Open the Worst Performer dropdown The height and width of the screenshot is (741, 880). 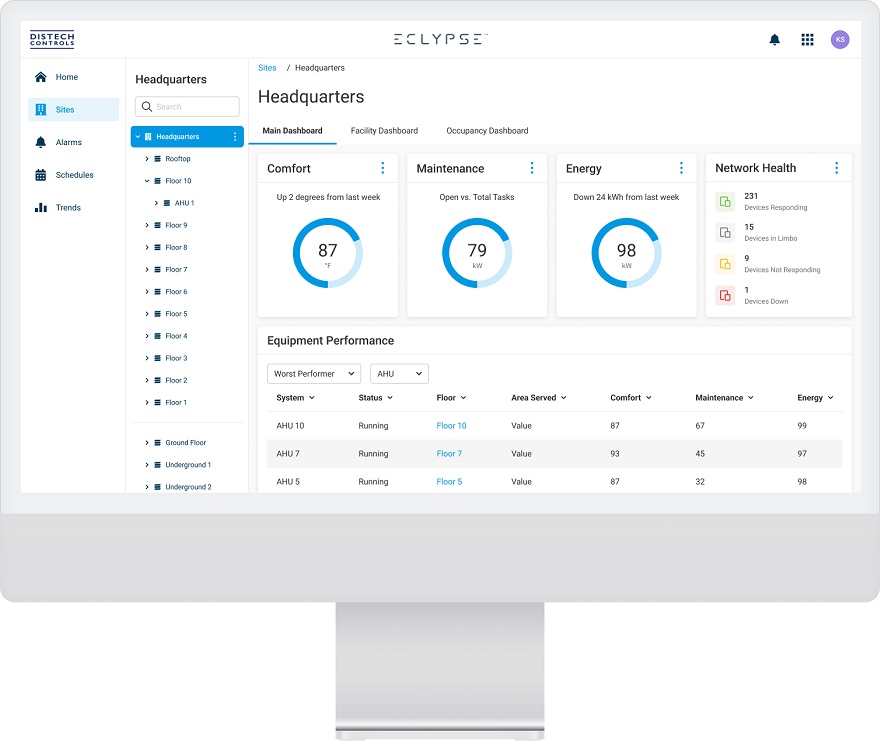[314, 374]
